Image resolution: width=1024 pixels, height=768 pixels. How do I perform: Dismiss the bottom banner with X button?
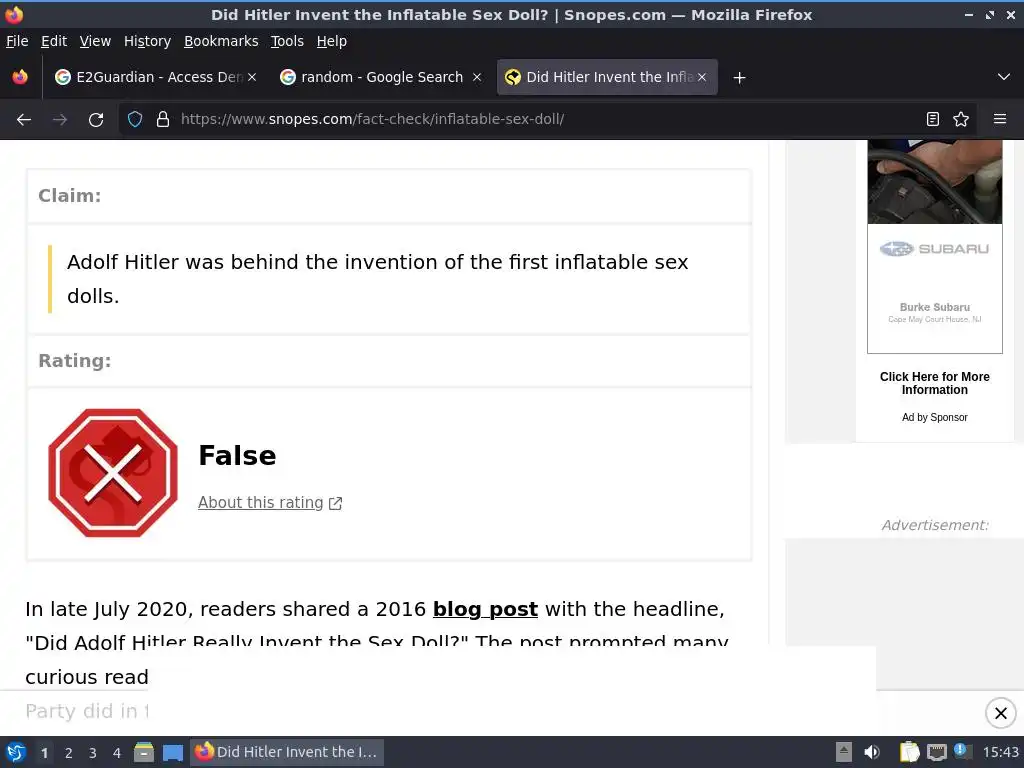1000,713
